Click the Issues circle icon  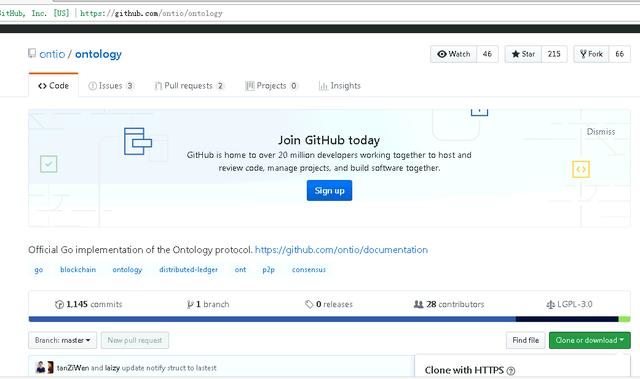[93, 86]
